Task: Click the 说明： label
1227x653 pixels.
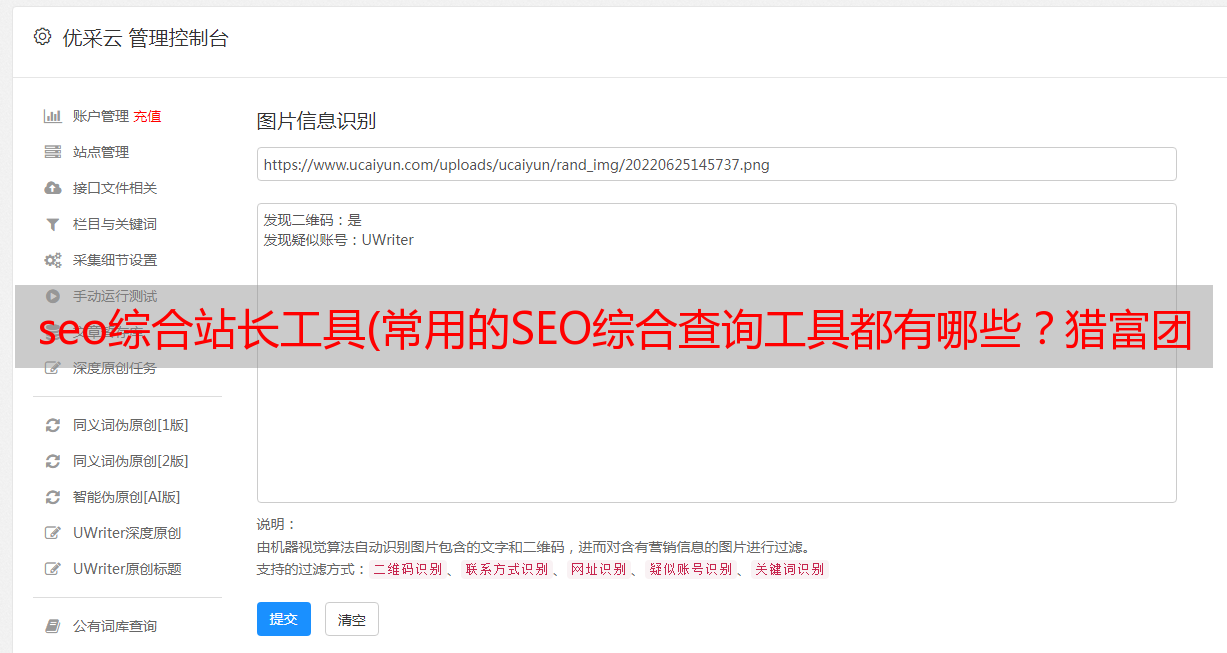Action: pyautogui.click(x=276, y=524)
